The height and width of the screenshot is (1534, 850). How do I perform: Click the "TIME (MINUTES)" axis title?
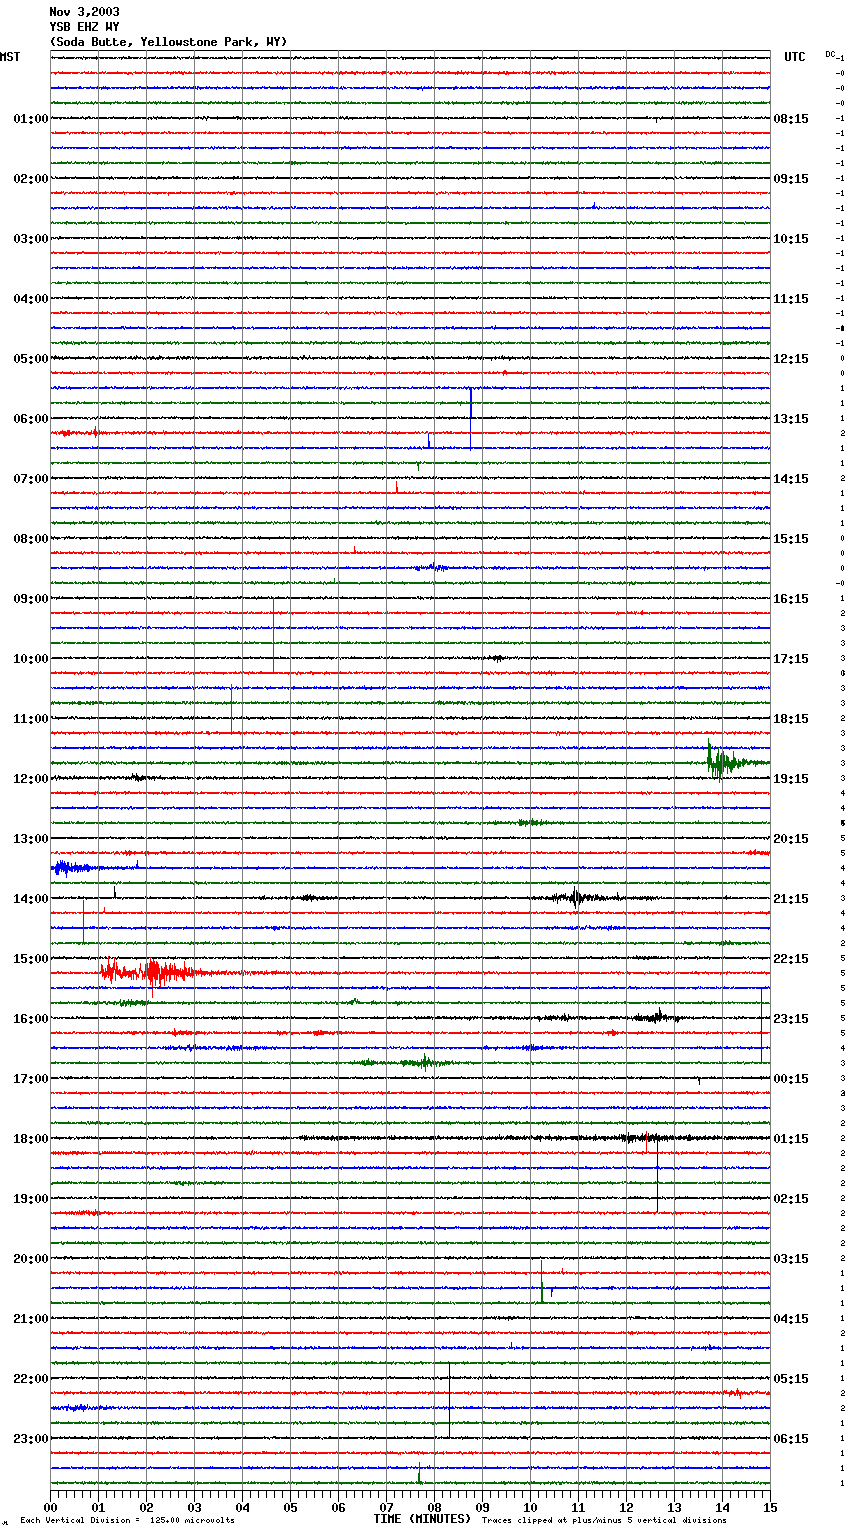coord(422,1519)
